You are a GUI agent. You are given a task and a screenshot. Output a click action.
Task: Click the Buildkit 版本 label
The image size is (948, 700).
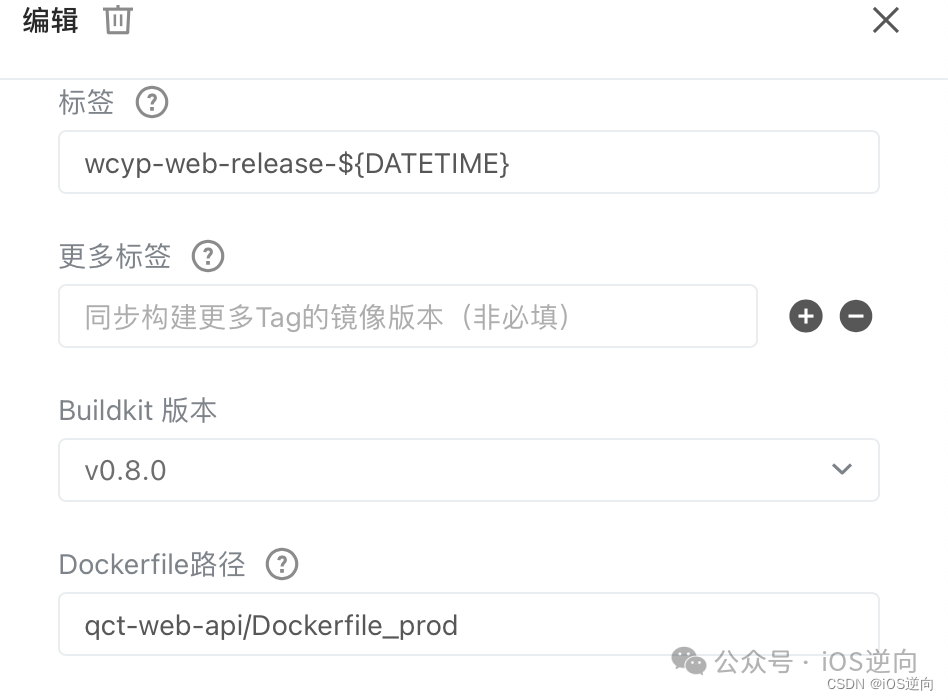[138, 410]
